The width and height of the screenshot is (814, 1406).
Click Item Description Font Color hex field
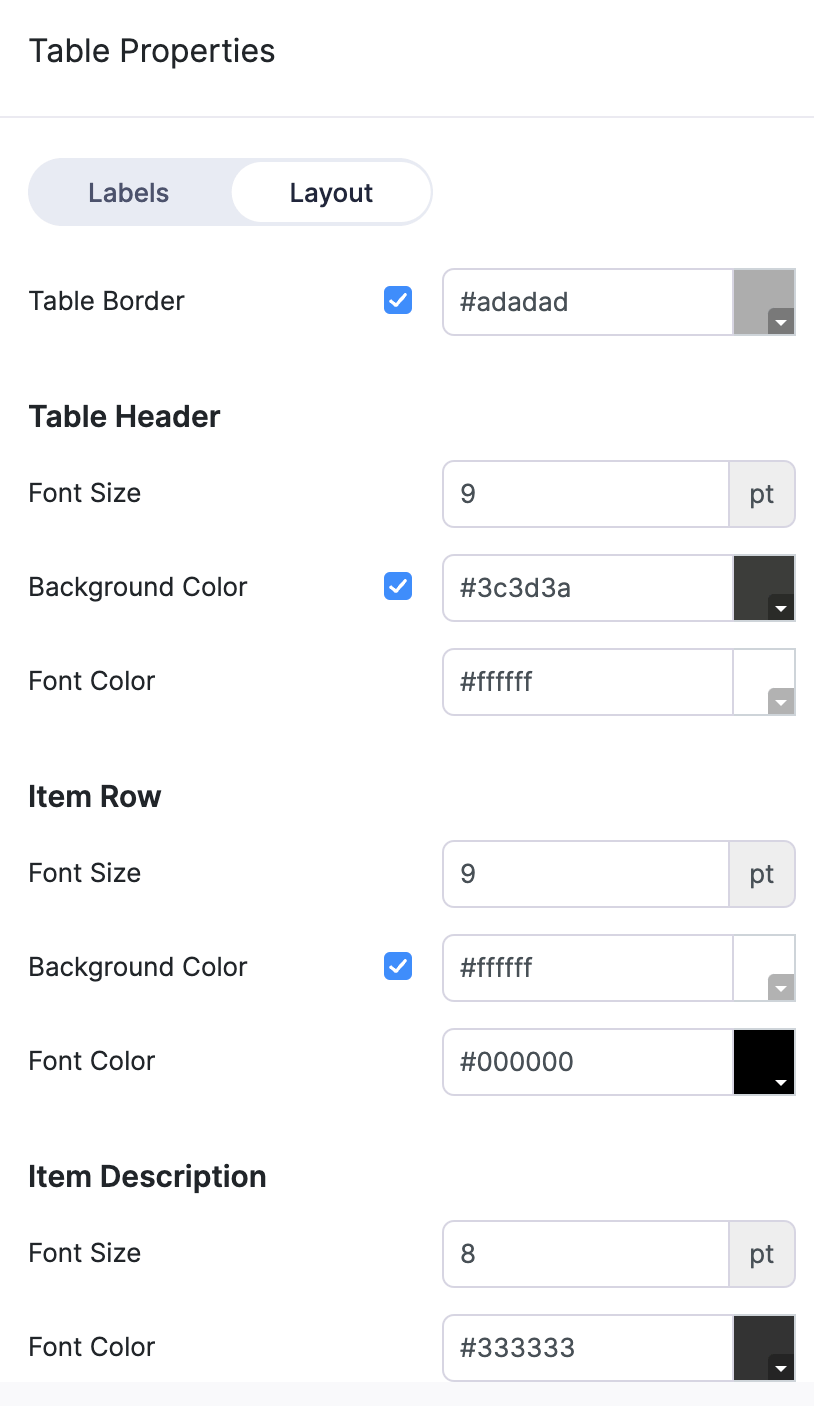tap(588, 1348)
